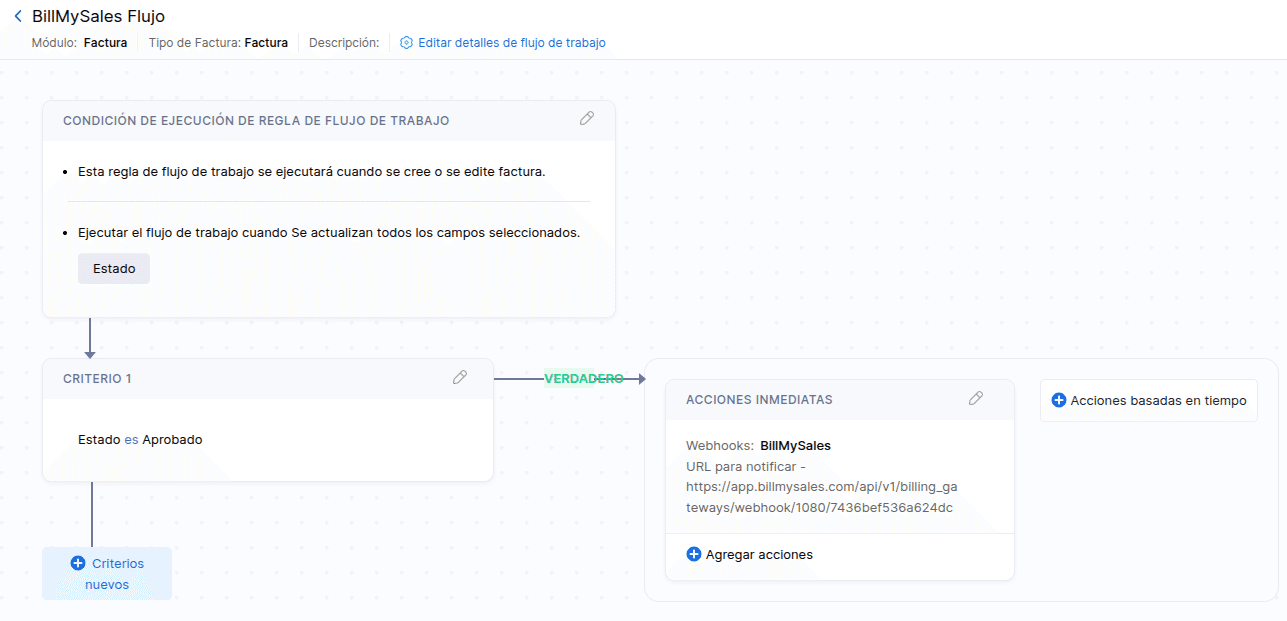
Task: Click the plus icon for Acciones basadas en tiempo
Action: 1059,400
